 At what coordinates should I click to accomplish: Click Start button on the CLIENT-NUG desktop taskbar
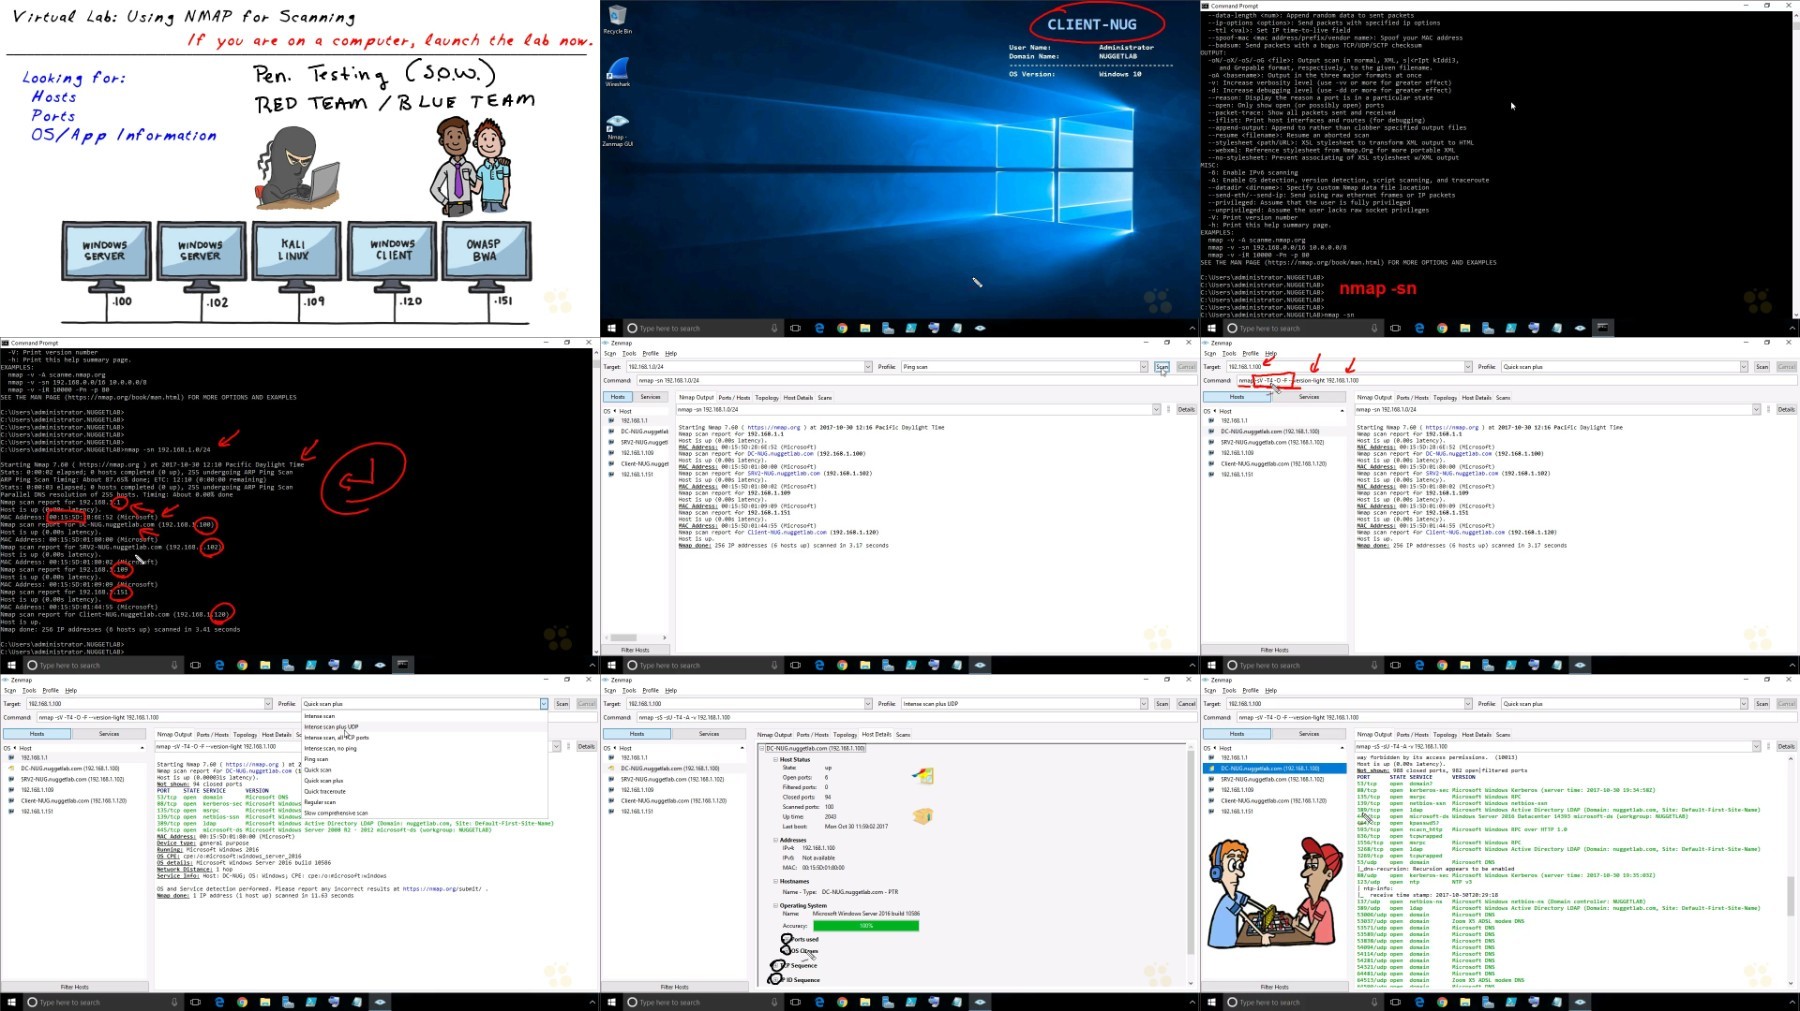click(611, 328)
